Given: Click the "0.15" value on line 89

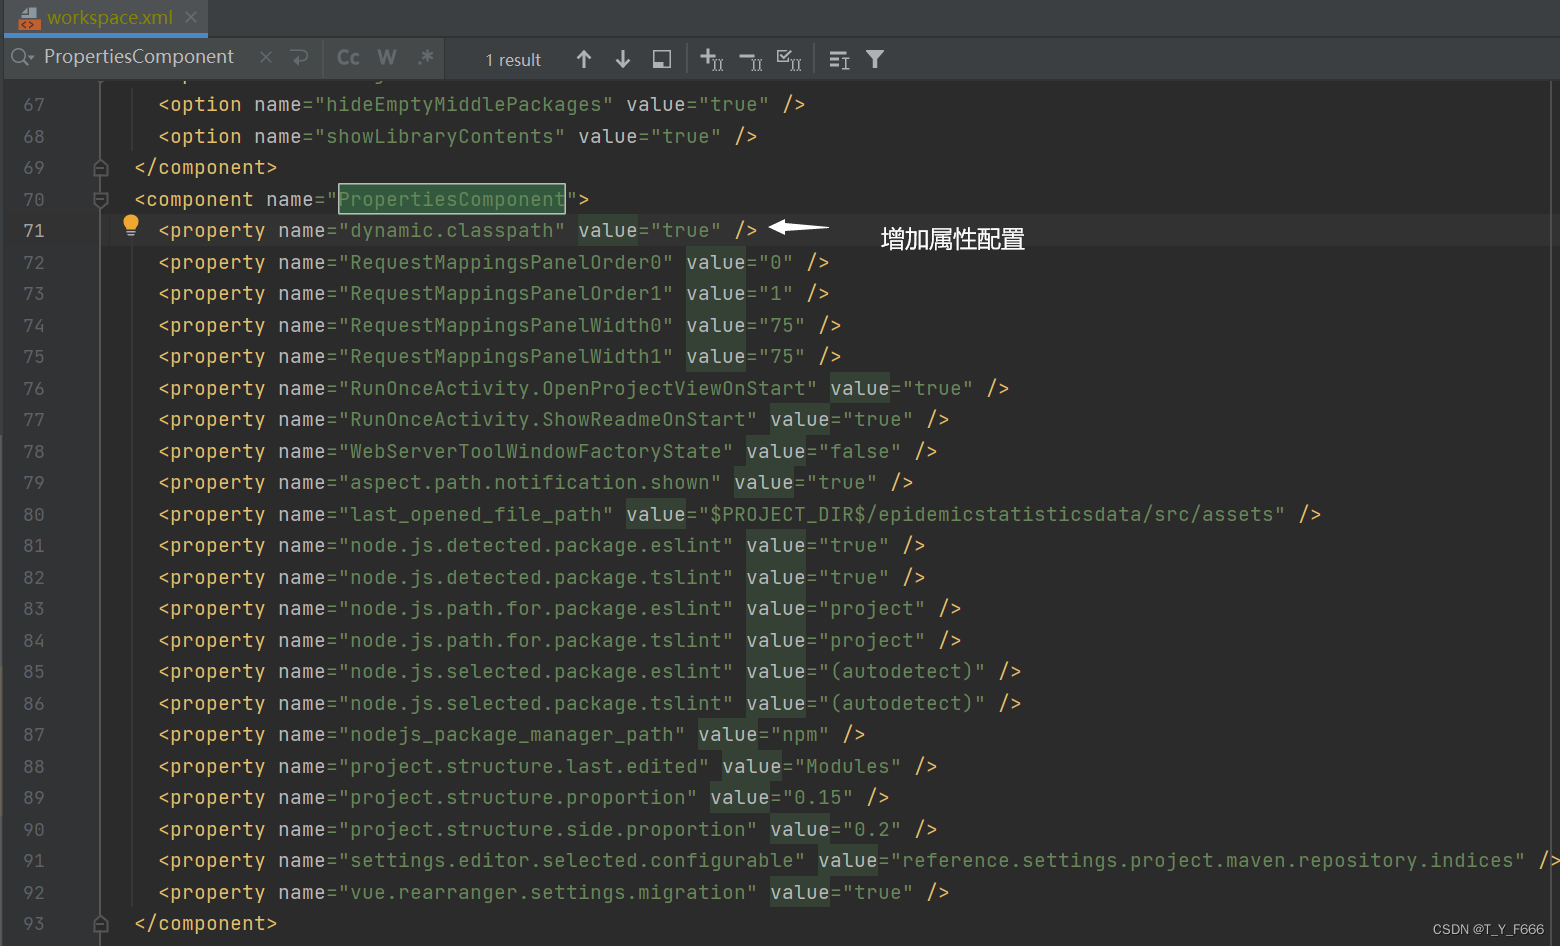Looking at the screenshot, I should 818,797.
